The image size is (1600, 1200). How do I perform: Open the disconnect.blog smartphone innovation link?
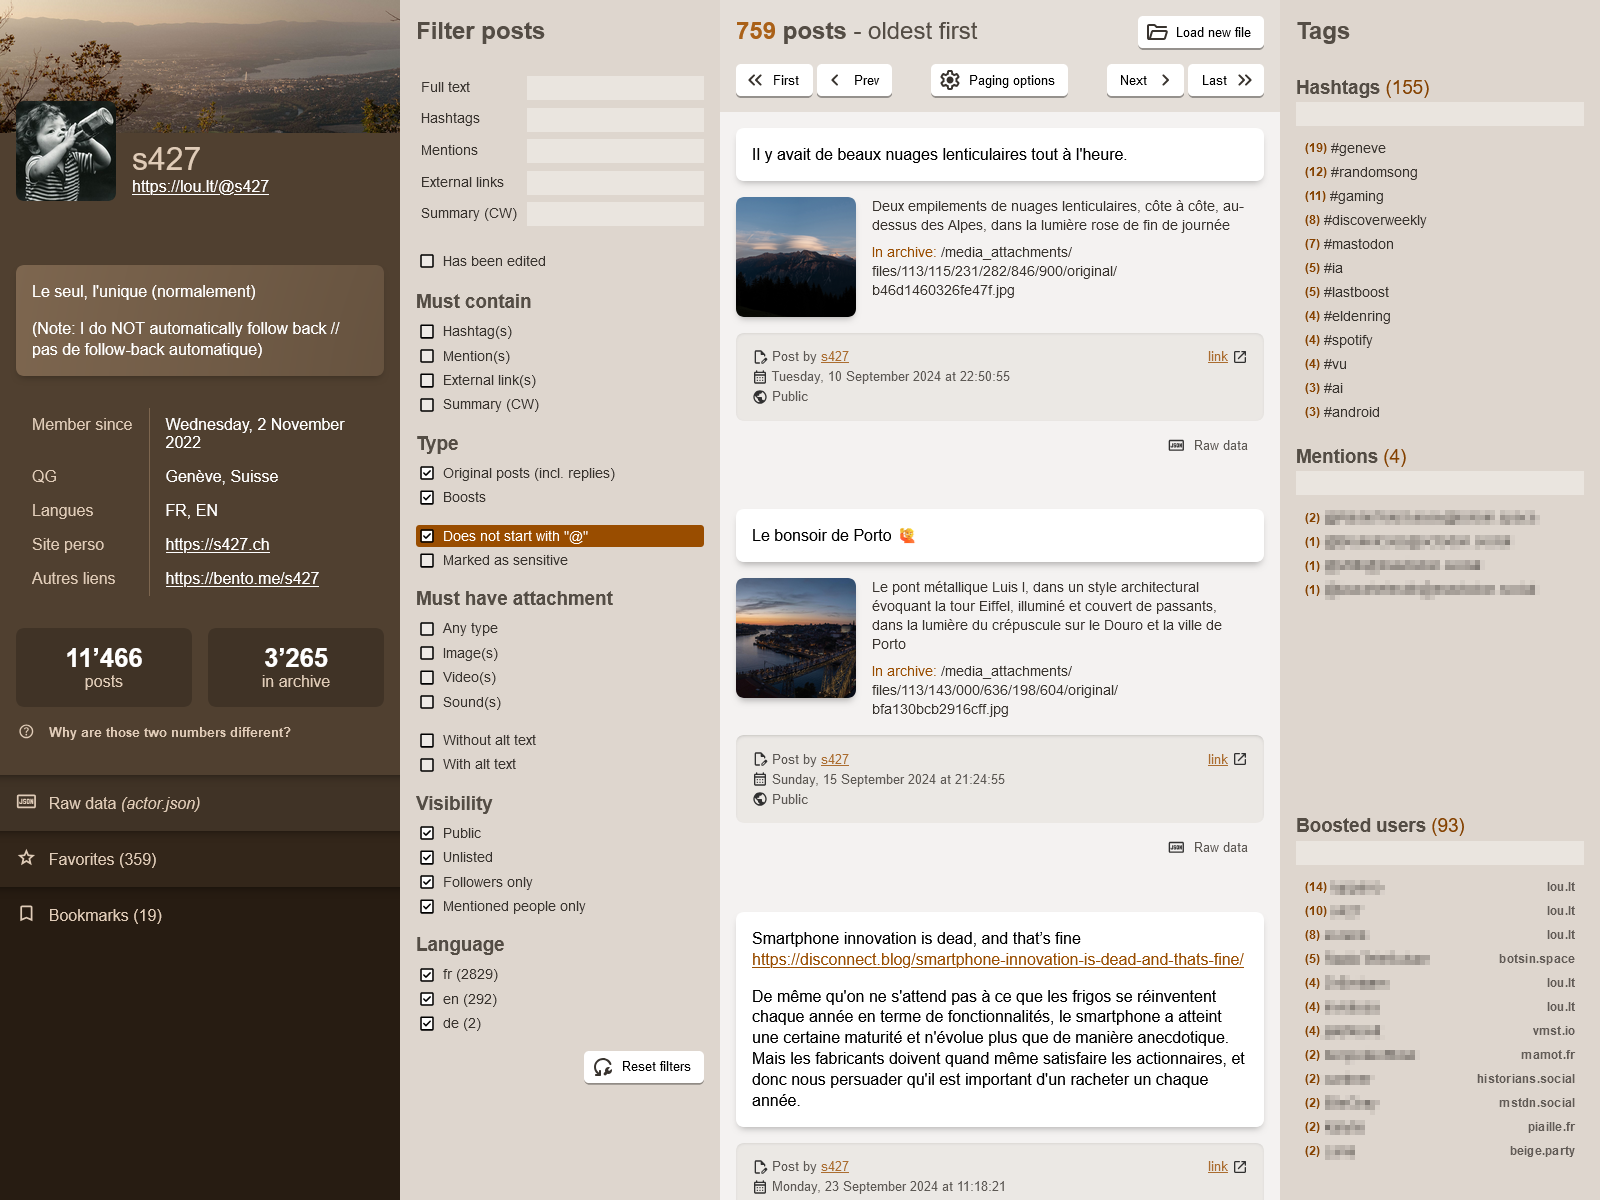997,959
